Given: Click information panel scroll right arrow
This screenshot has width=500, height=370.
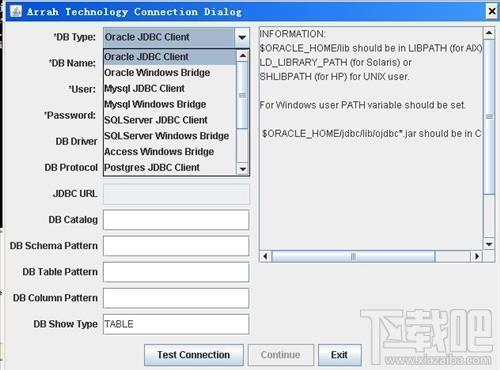Looking at the screenshot, I should click(477, 256).
